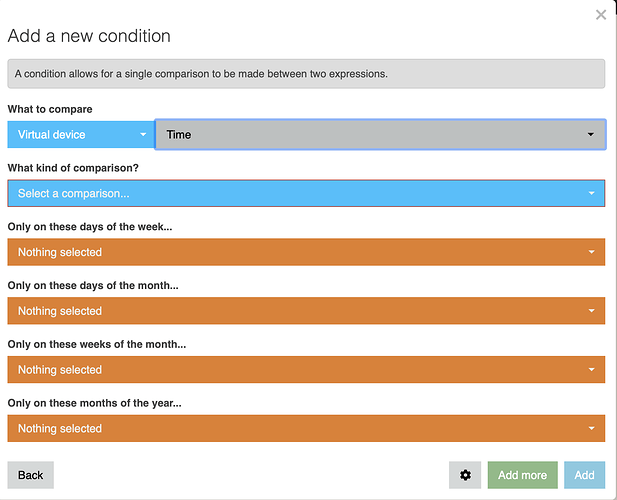
Task: Expand the weeks of the month selector
Action: coord(306,369)
